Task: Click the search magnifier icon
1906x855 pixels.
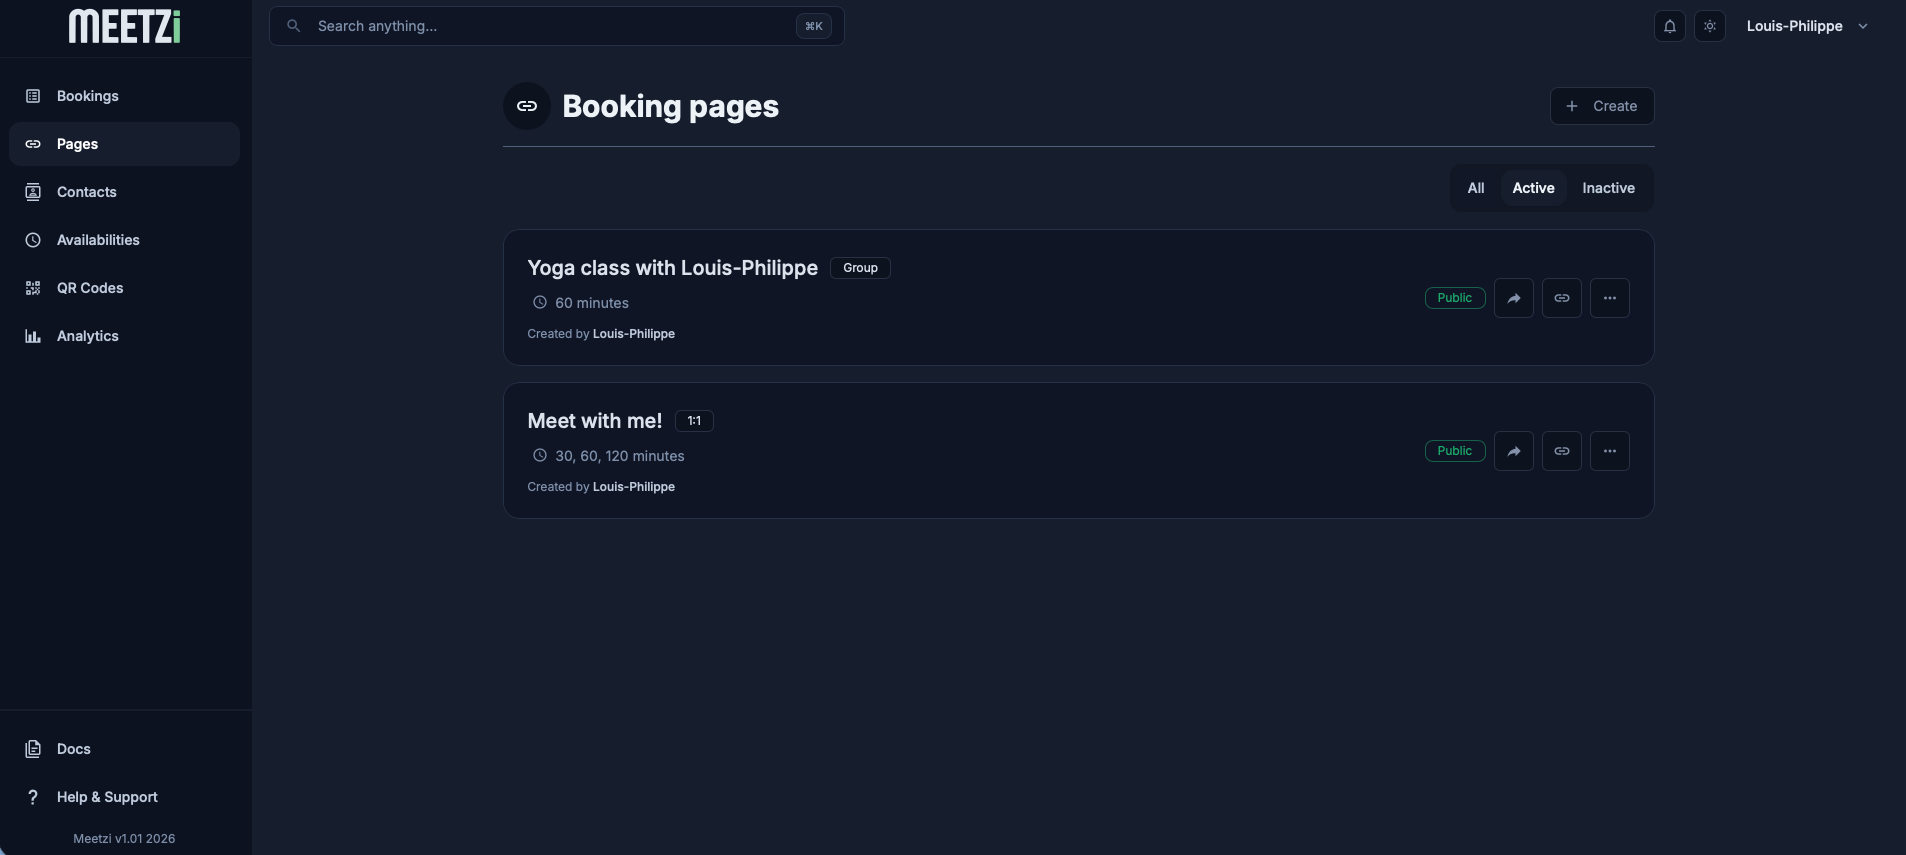Action: pos(293,26)
